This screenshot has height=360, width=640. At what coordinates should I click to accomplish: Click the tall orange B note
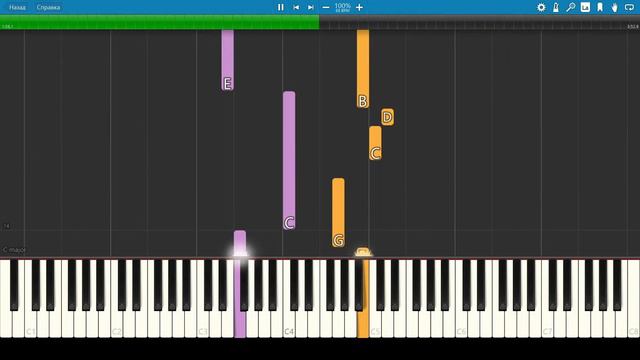coord(363,69)
